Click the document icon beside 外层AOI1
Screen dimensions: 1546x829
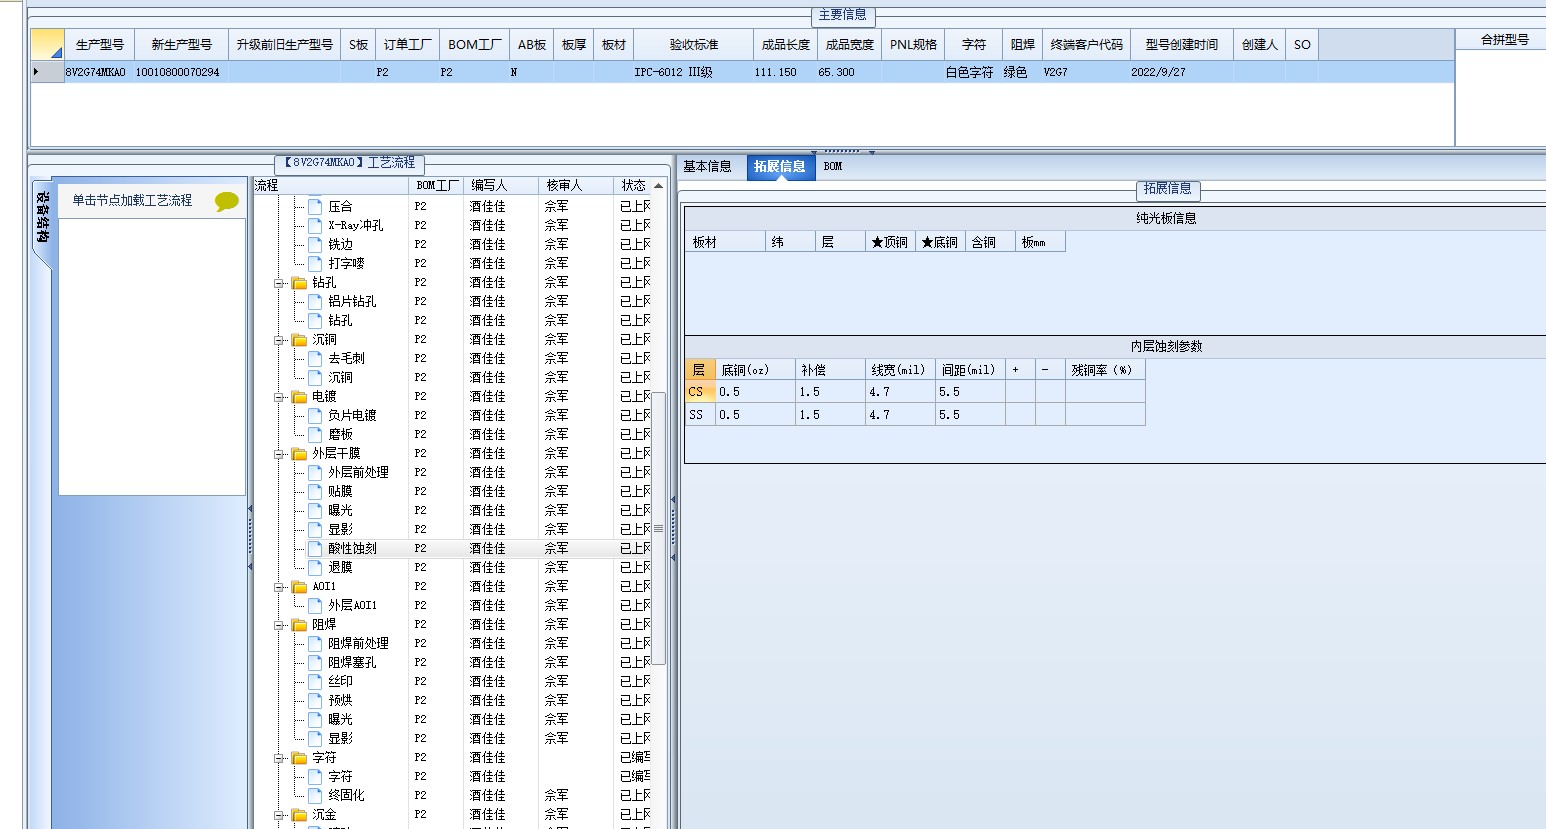(x=315, y=605)
